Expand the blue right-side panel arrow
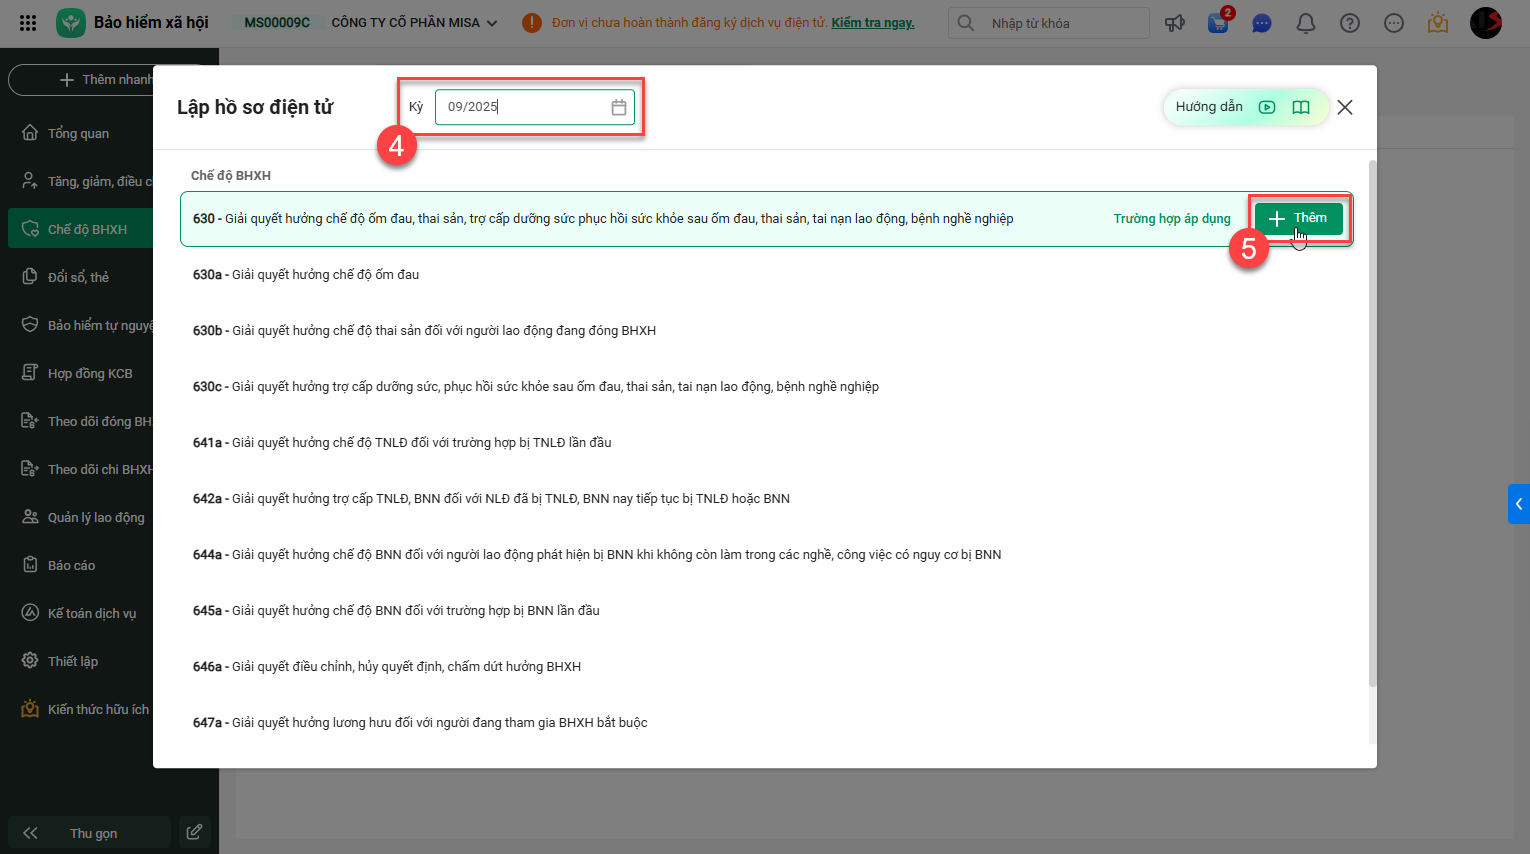The height and width of the screenshot is (854, 1530). point(1518,504)
